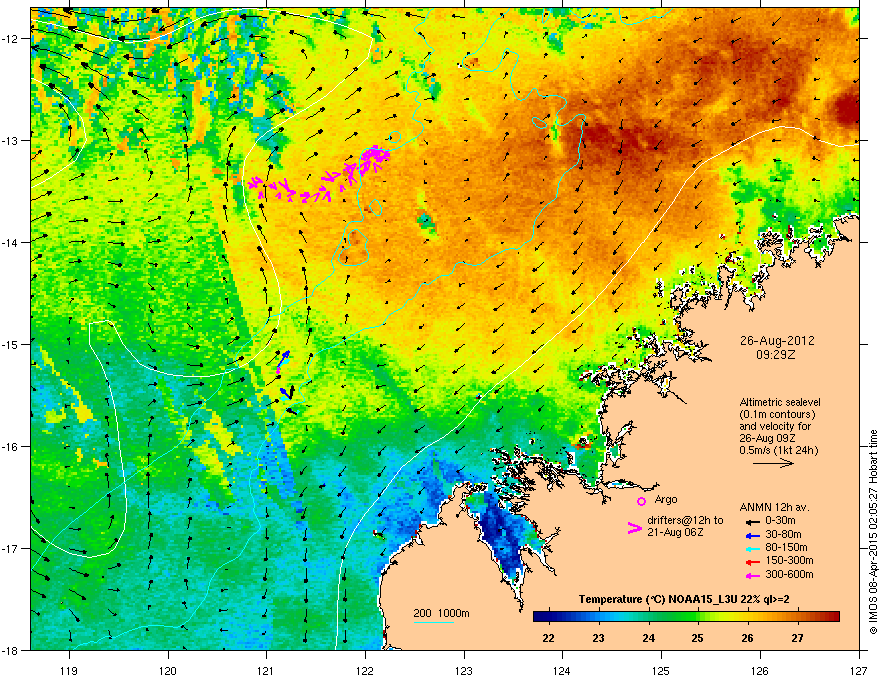The height and width of the screenshot is (680, 880).
Task: Click the latitude axis label -16
Action: [x=10, y=447]
